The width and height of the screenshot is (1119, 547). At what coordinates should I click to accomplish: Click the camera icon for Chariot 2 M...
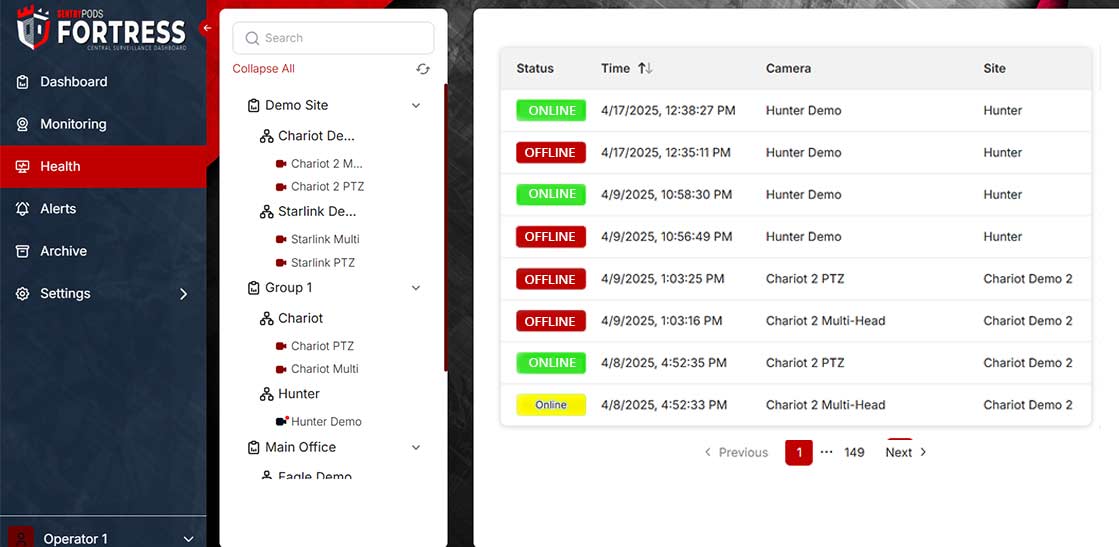point(281,164)
